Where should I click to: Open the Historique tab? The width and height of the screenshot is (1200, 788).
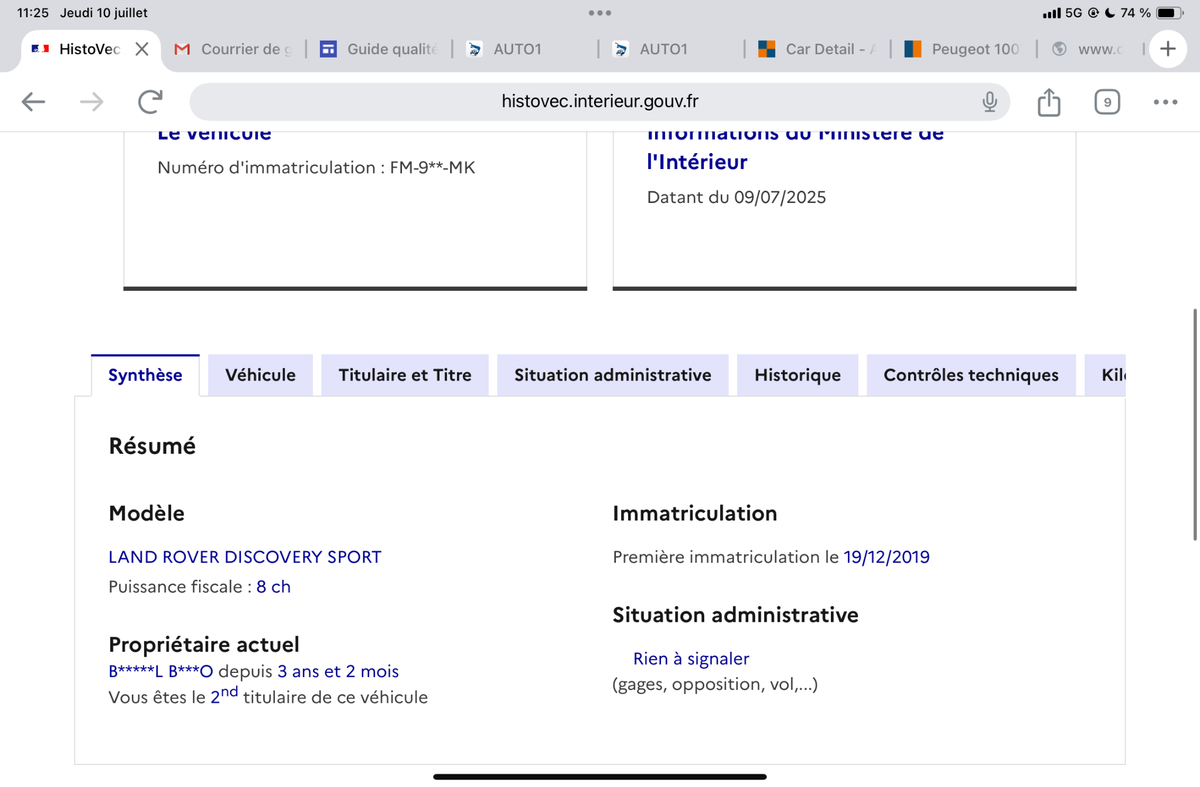tap(798, 375)
